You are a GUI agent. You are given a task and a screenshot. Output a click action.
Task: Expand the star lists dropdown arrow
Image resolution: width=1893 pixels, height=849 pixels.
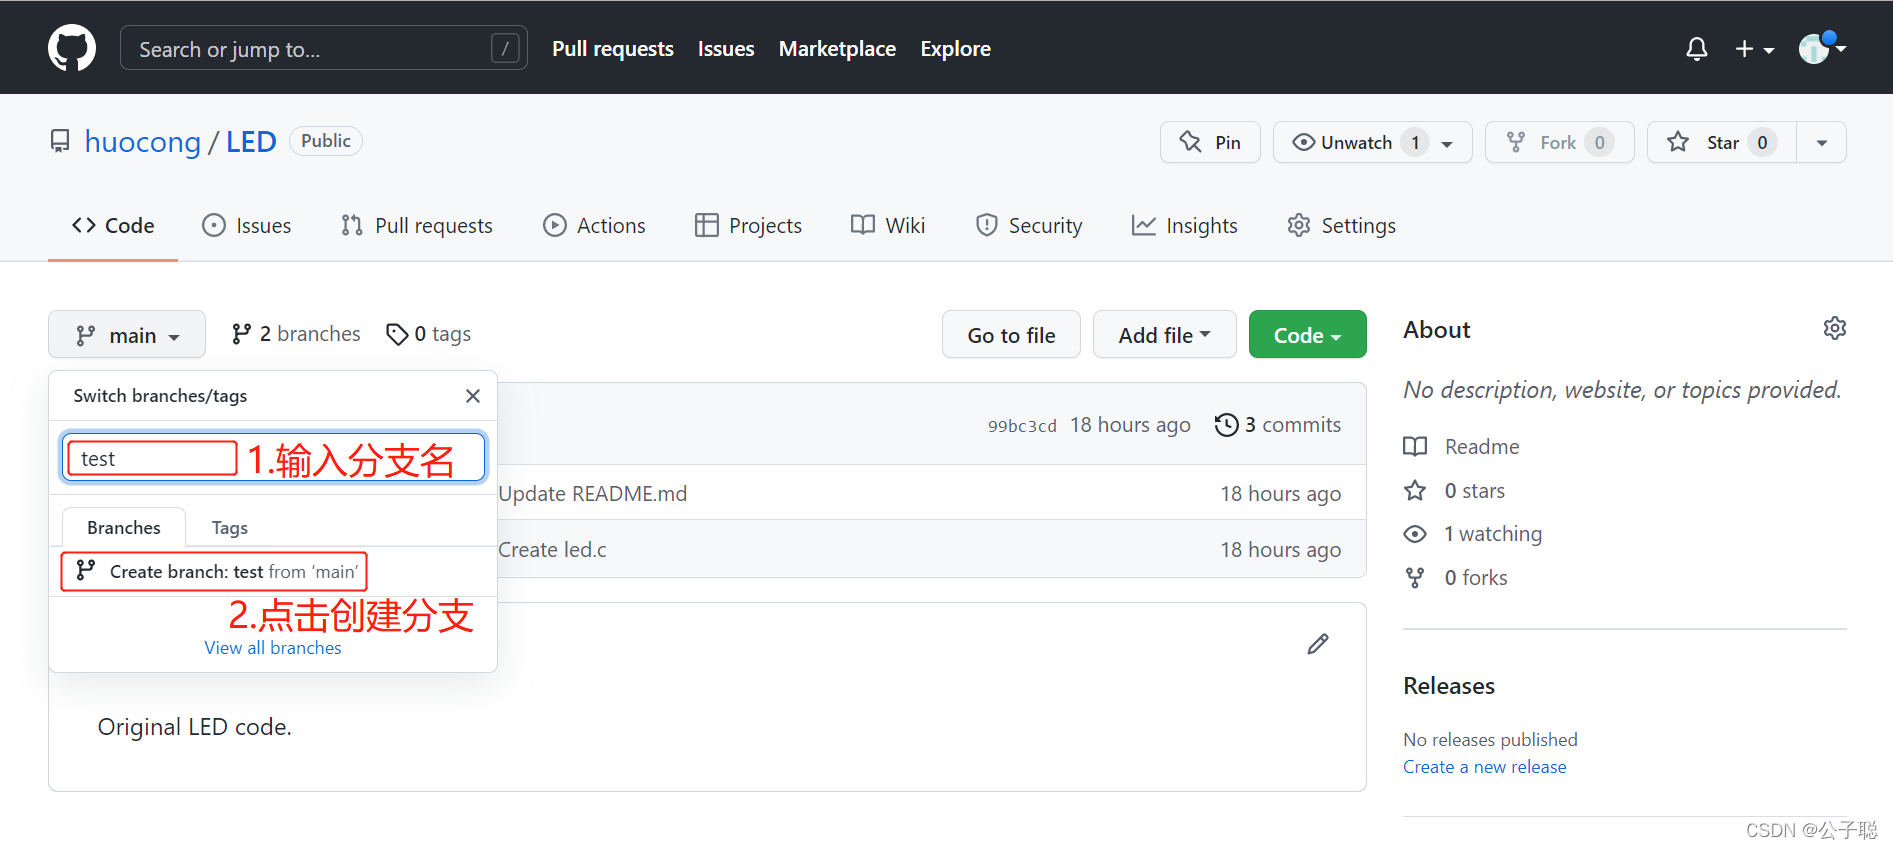(x=1822, y=142)
